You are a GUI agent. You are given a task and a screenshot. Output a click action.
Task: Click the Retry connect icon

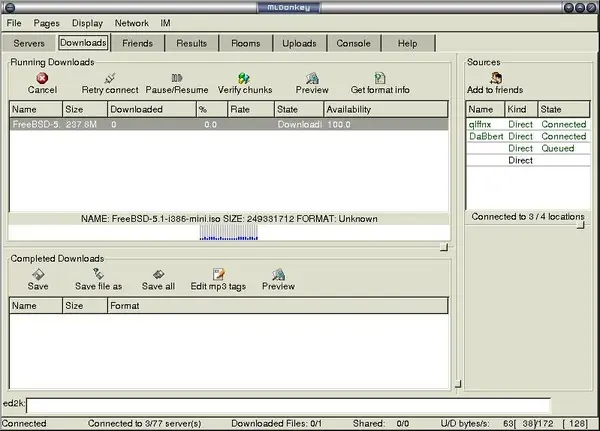coord(110,78)
